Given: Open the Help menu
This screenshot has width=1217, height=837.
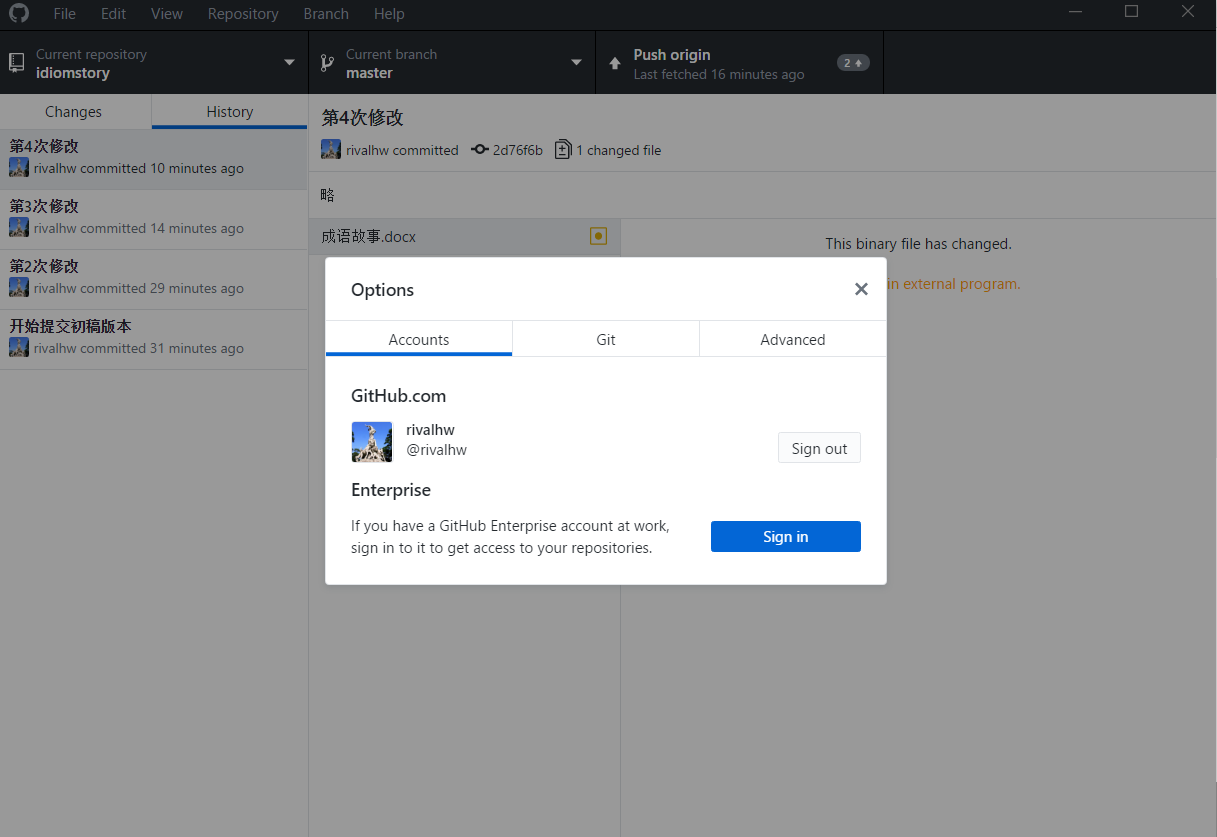Looking at the screenshot, I should [389, 14].
